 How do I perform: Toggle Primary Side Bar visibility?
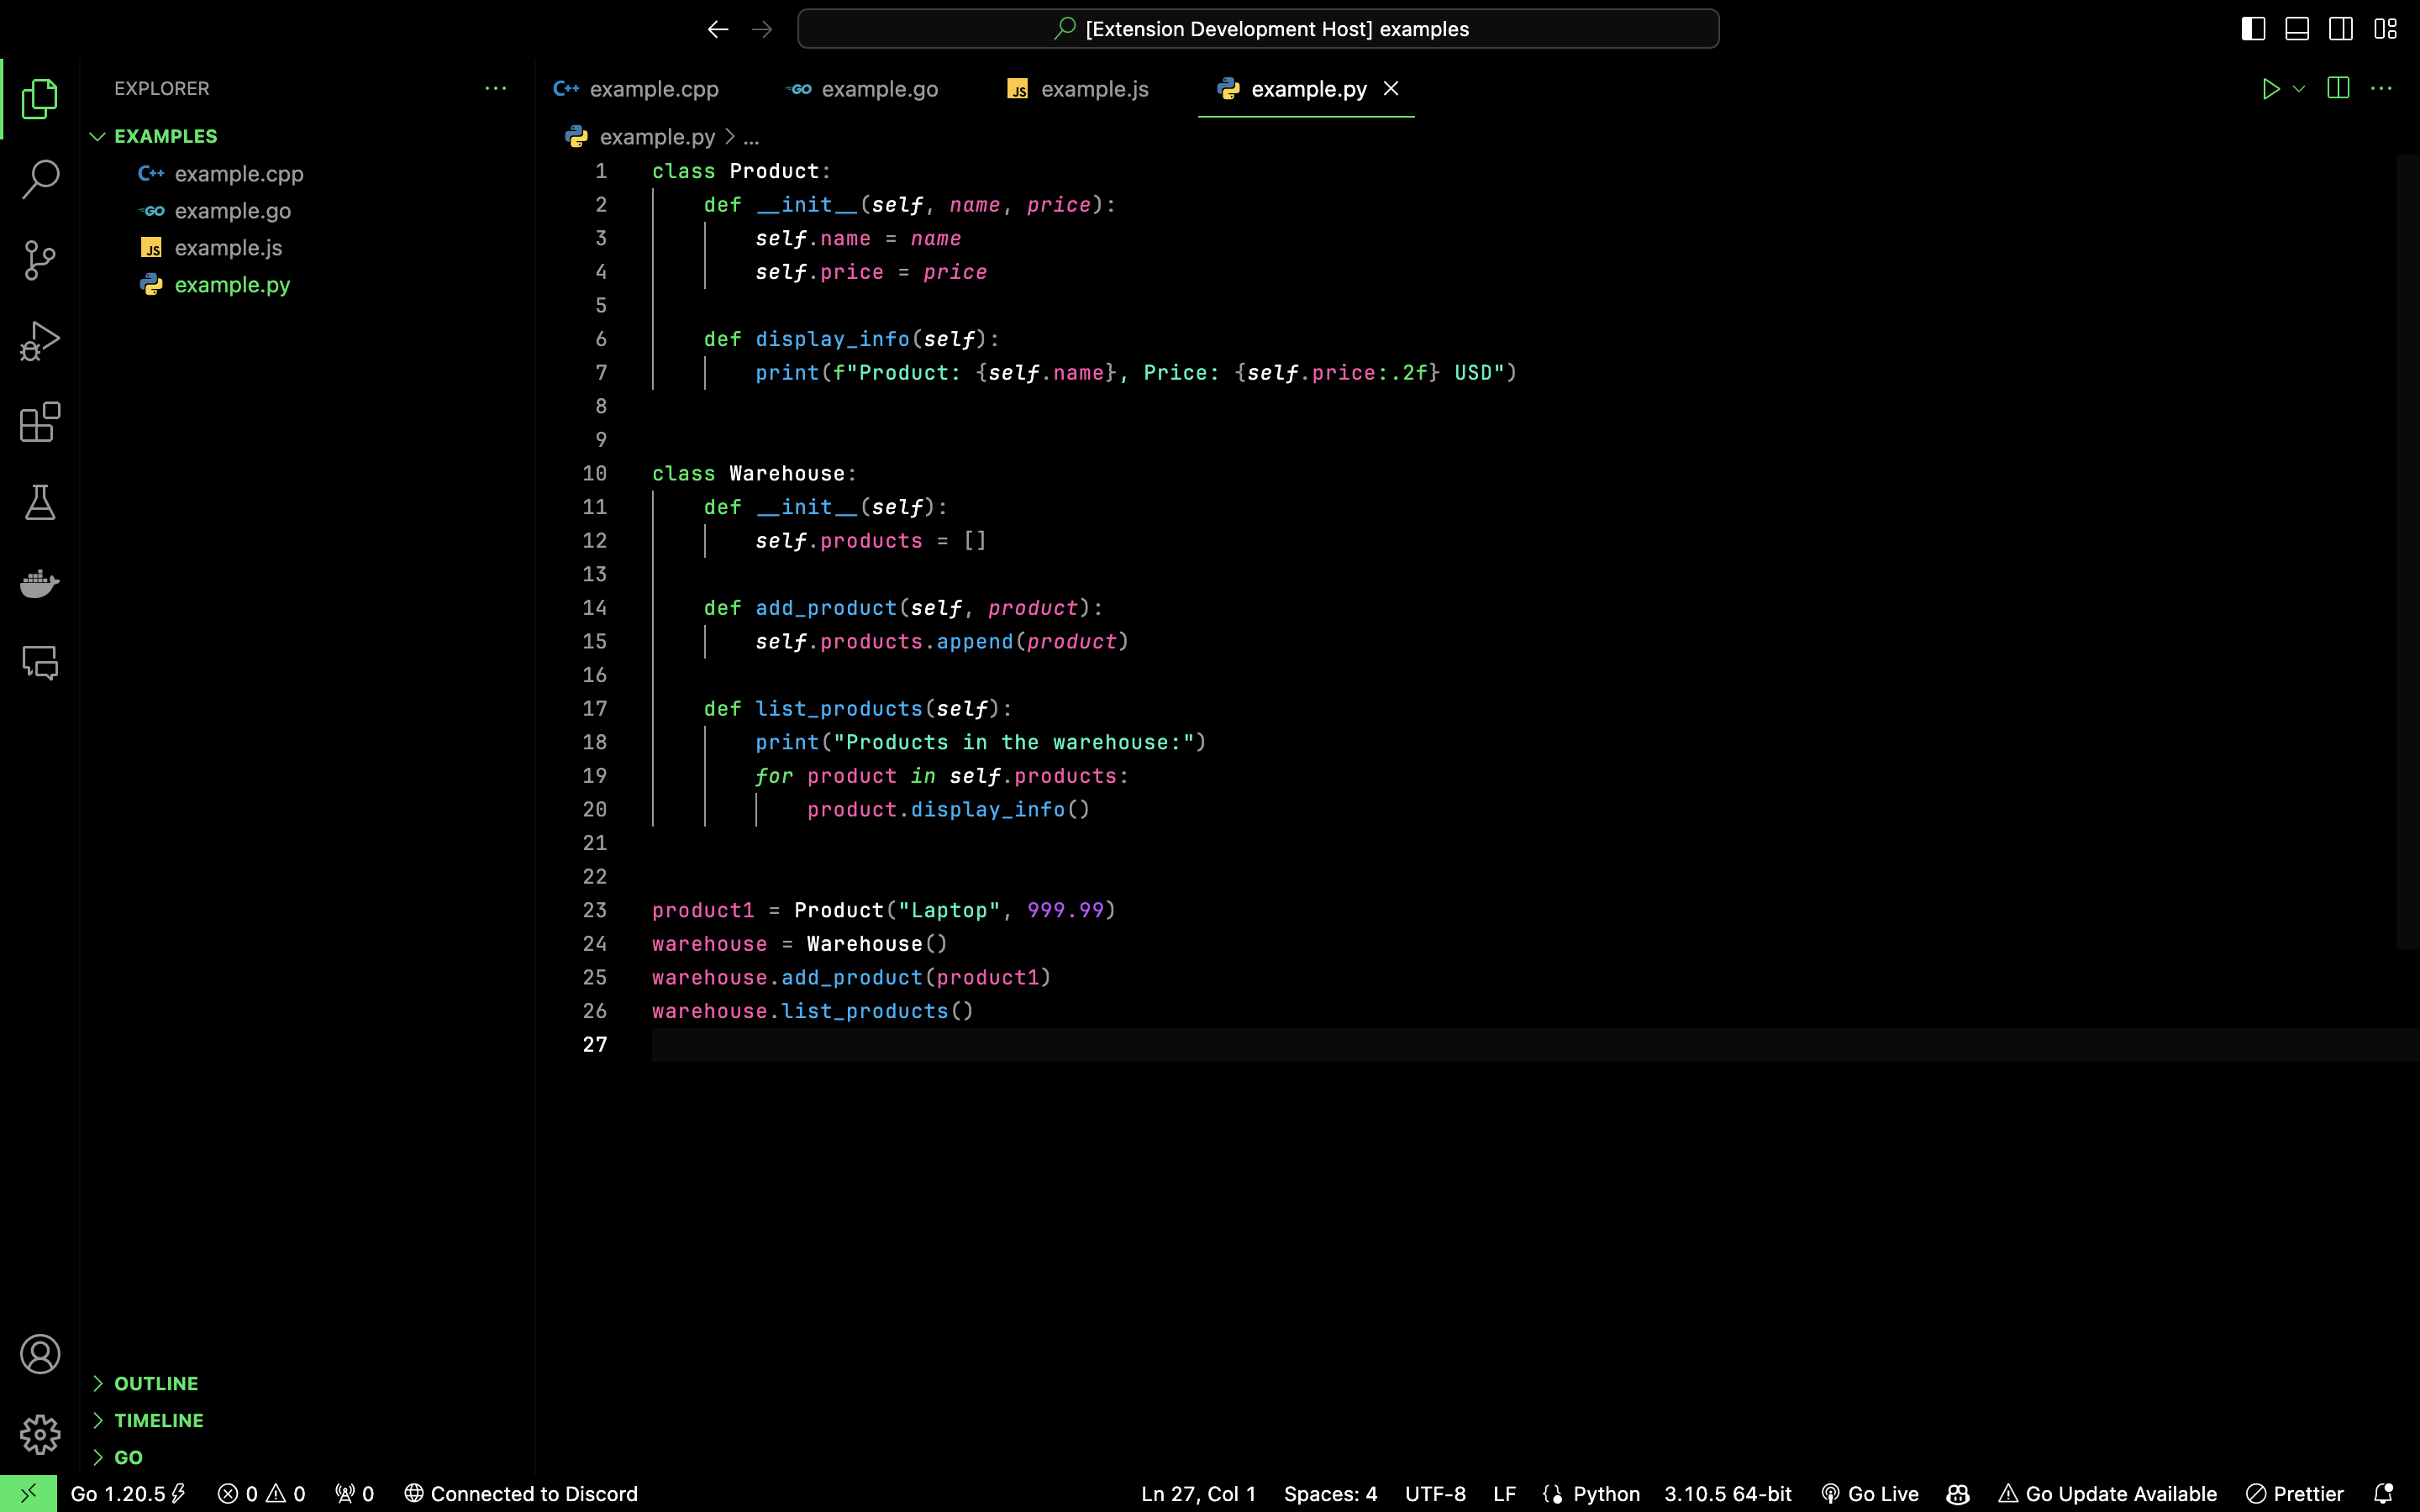pyautogui.click(x=2253, y=29)
